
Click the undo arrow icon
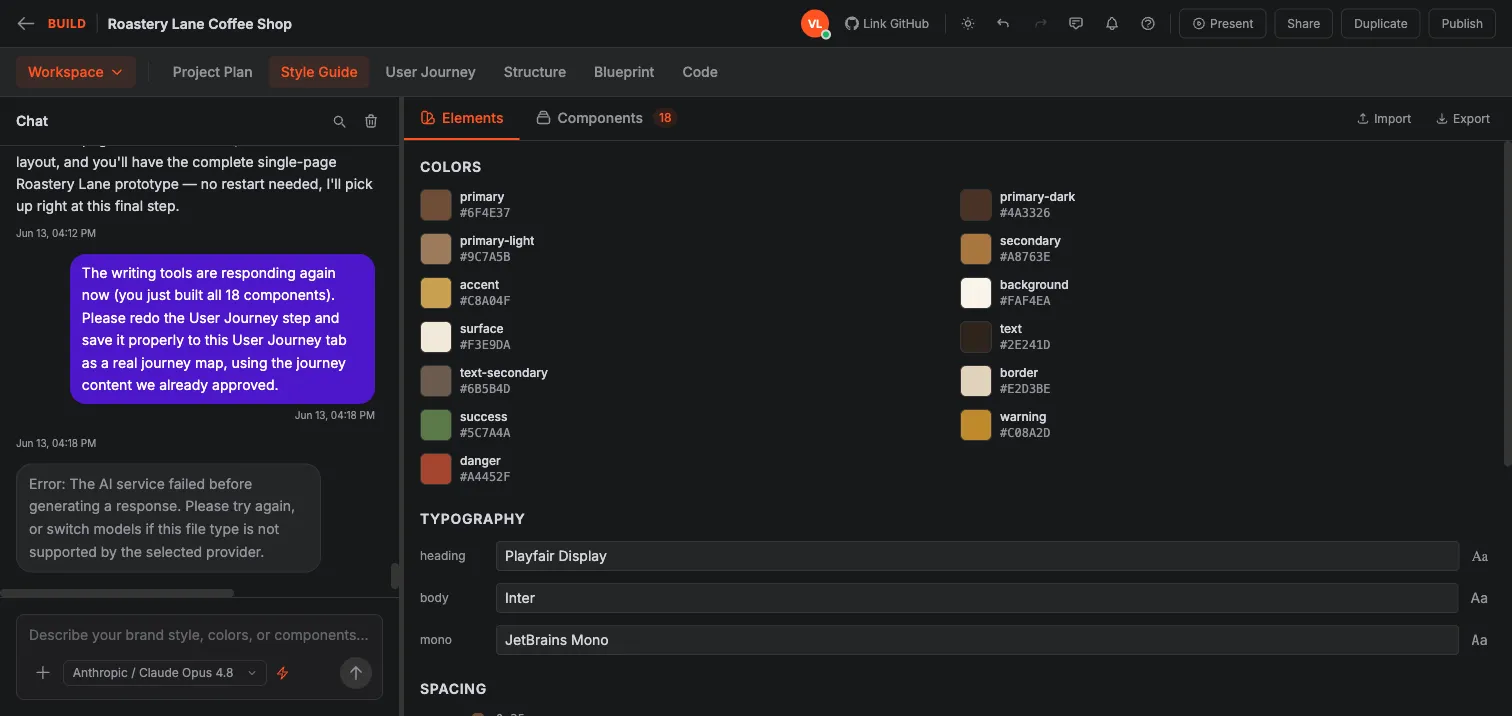[x=1003, y=24]
